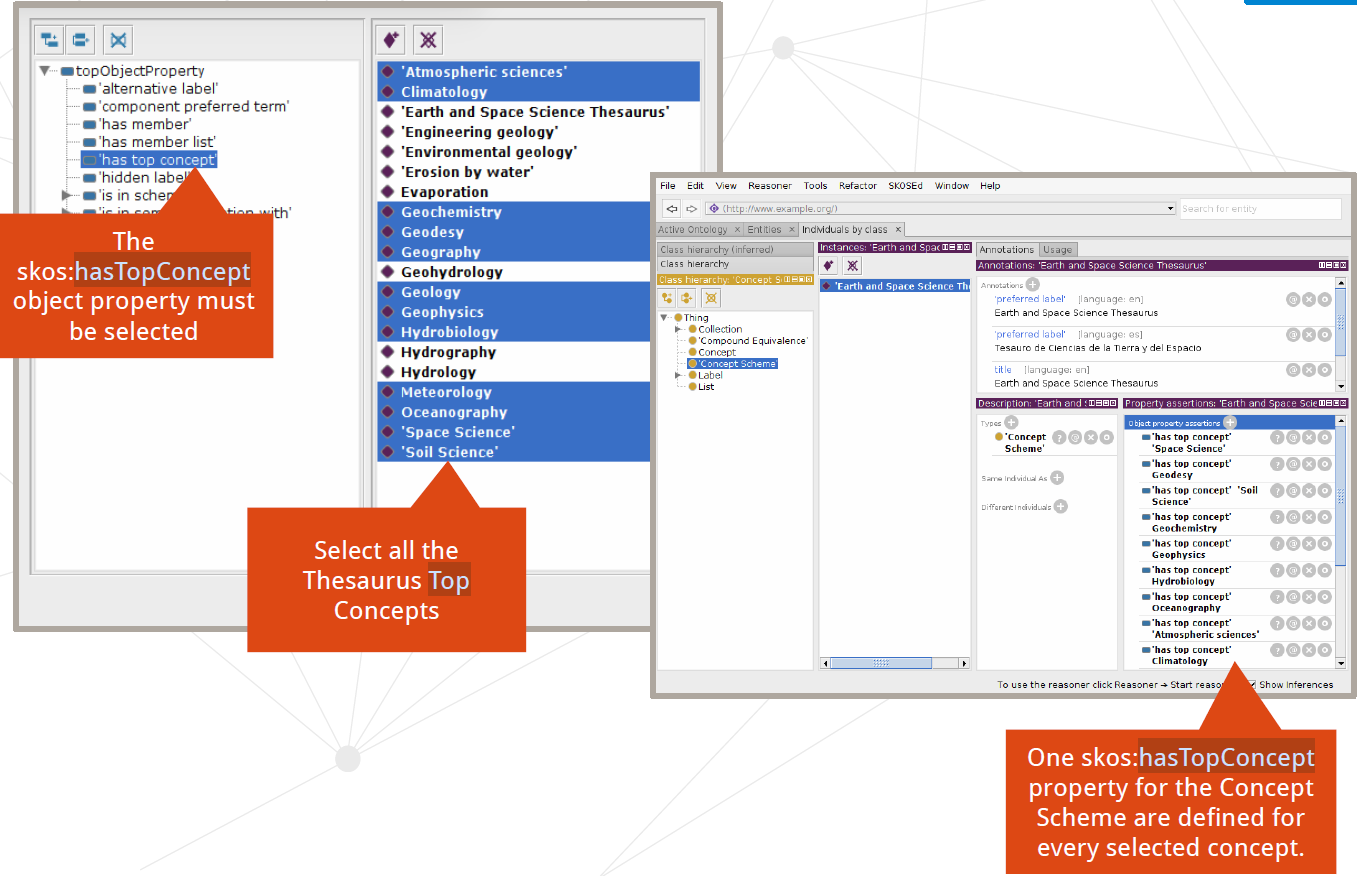The width and height of the screenshot is (1357, 876).
Task: Click the add individual diamond icon
Action: pyautogui.click(x=390, y=39)
